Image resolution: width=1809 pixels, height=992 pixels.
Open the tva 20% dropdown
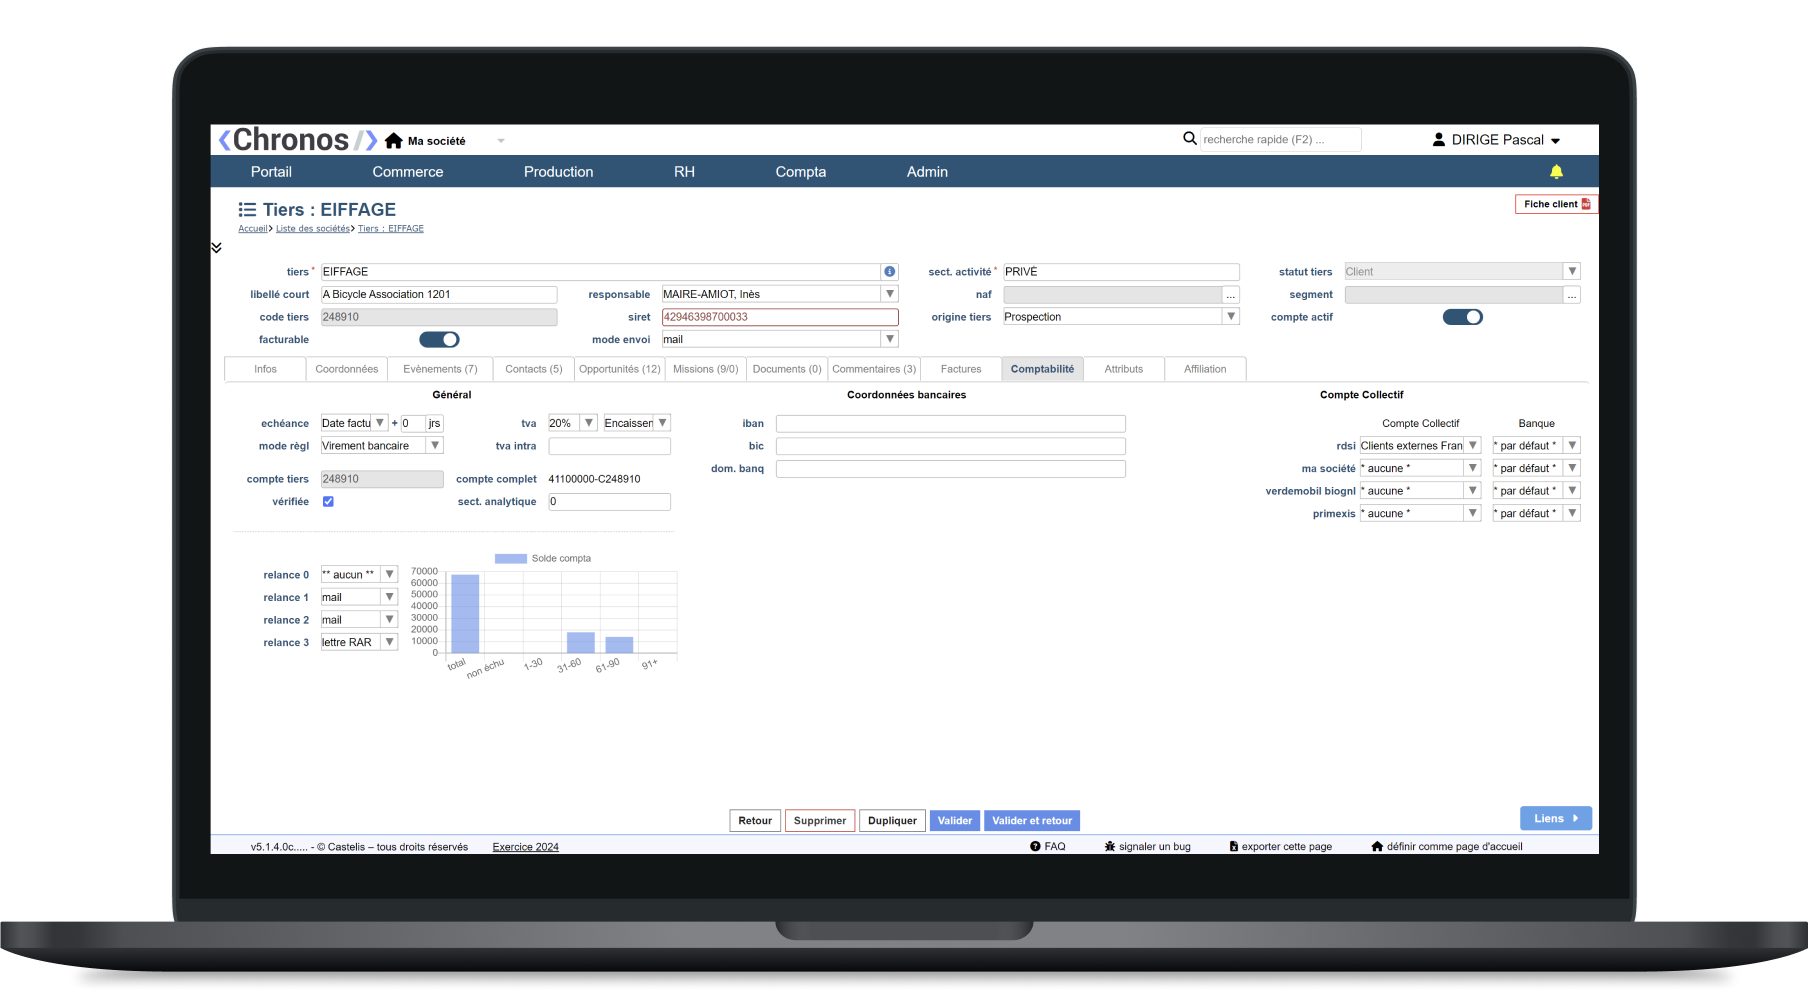(589, 423)
